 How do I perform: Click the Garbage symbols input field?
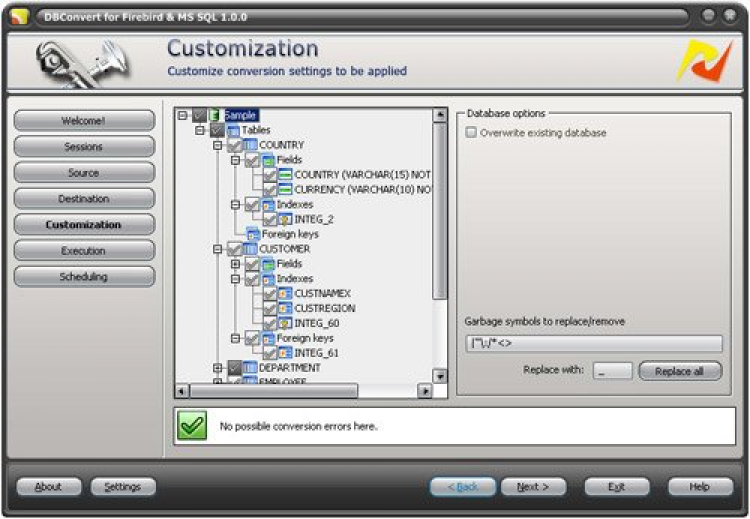594,343
